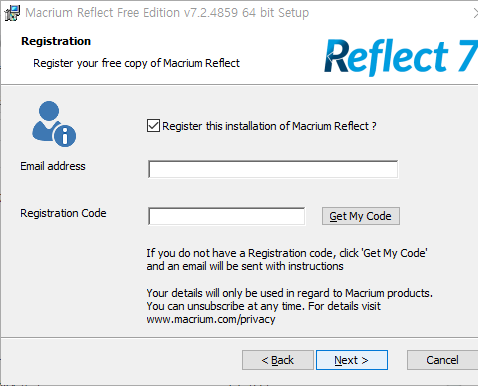Cancel the Macrium Reflect setup

[442, 360]
